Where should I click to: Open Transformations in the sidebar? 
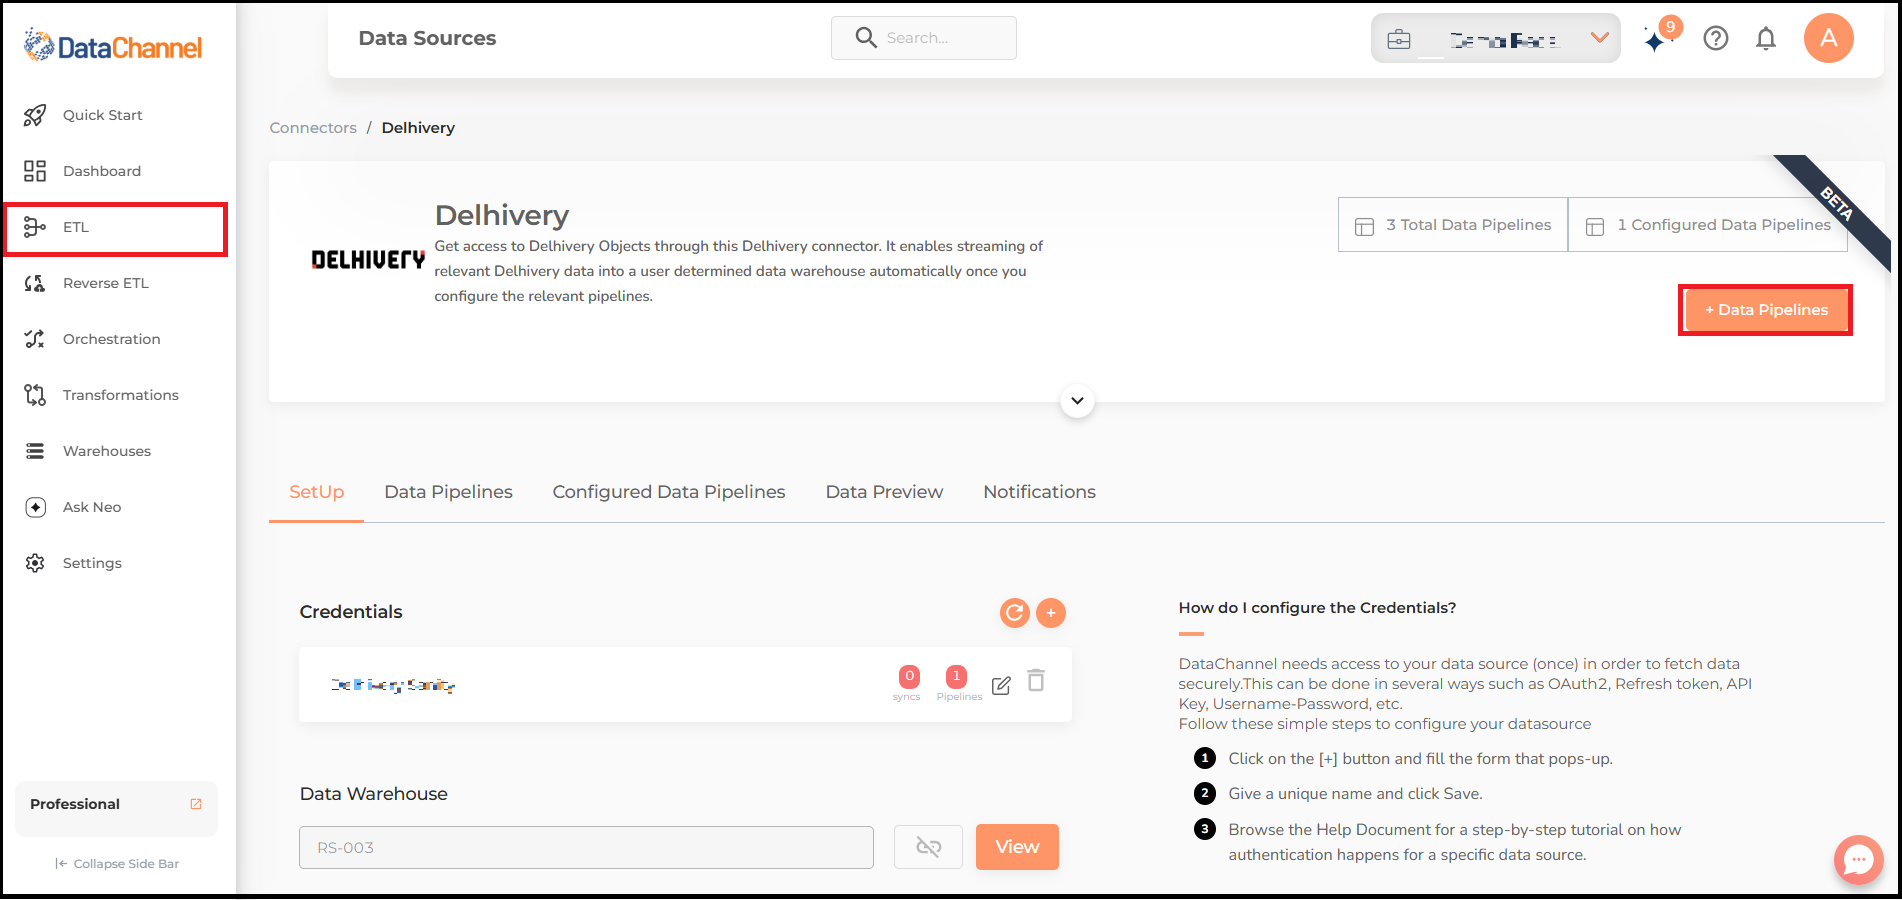[120, 395]
